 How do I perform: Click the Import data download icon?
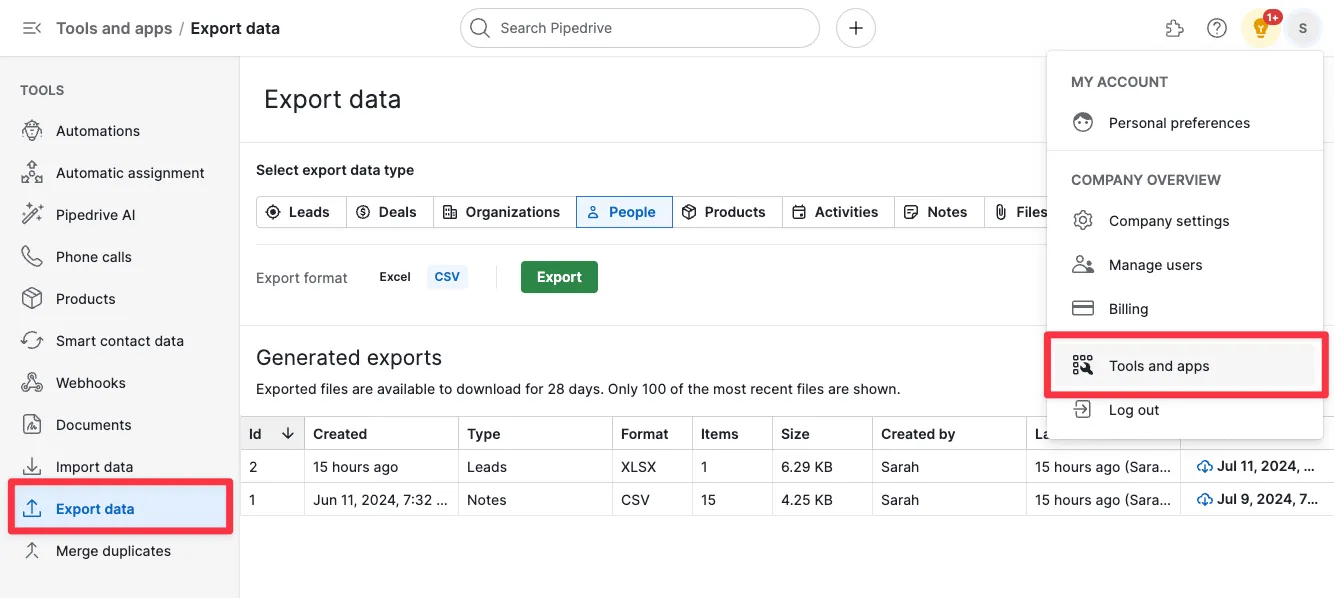pyautogui.click(x=32, y=467)
